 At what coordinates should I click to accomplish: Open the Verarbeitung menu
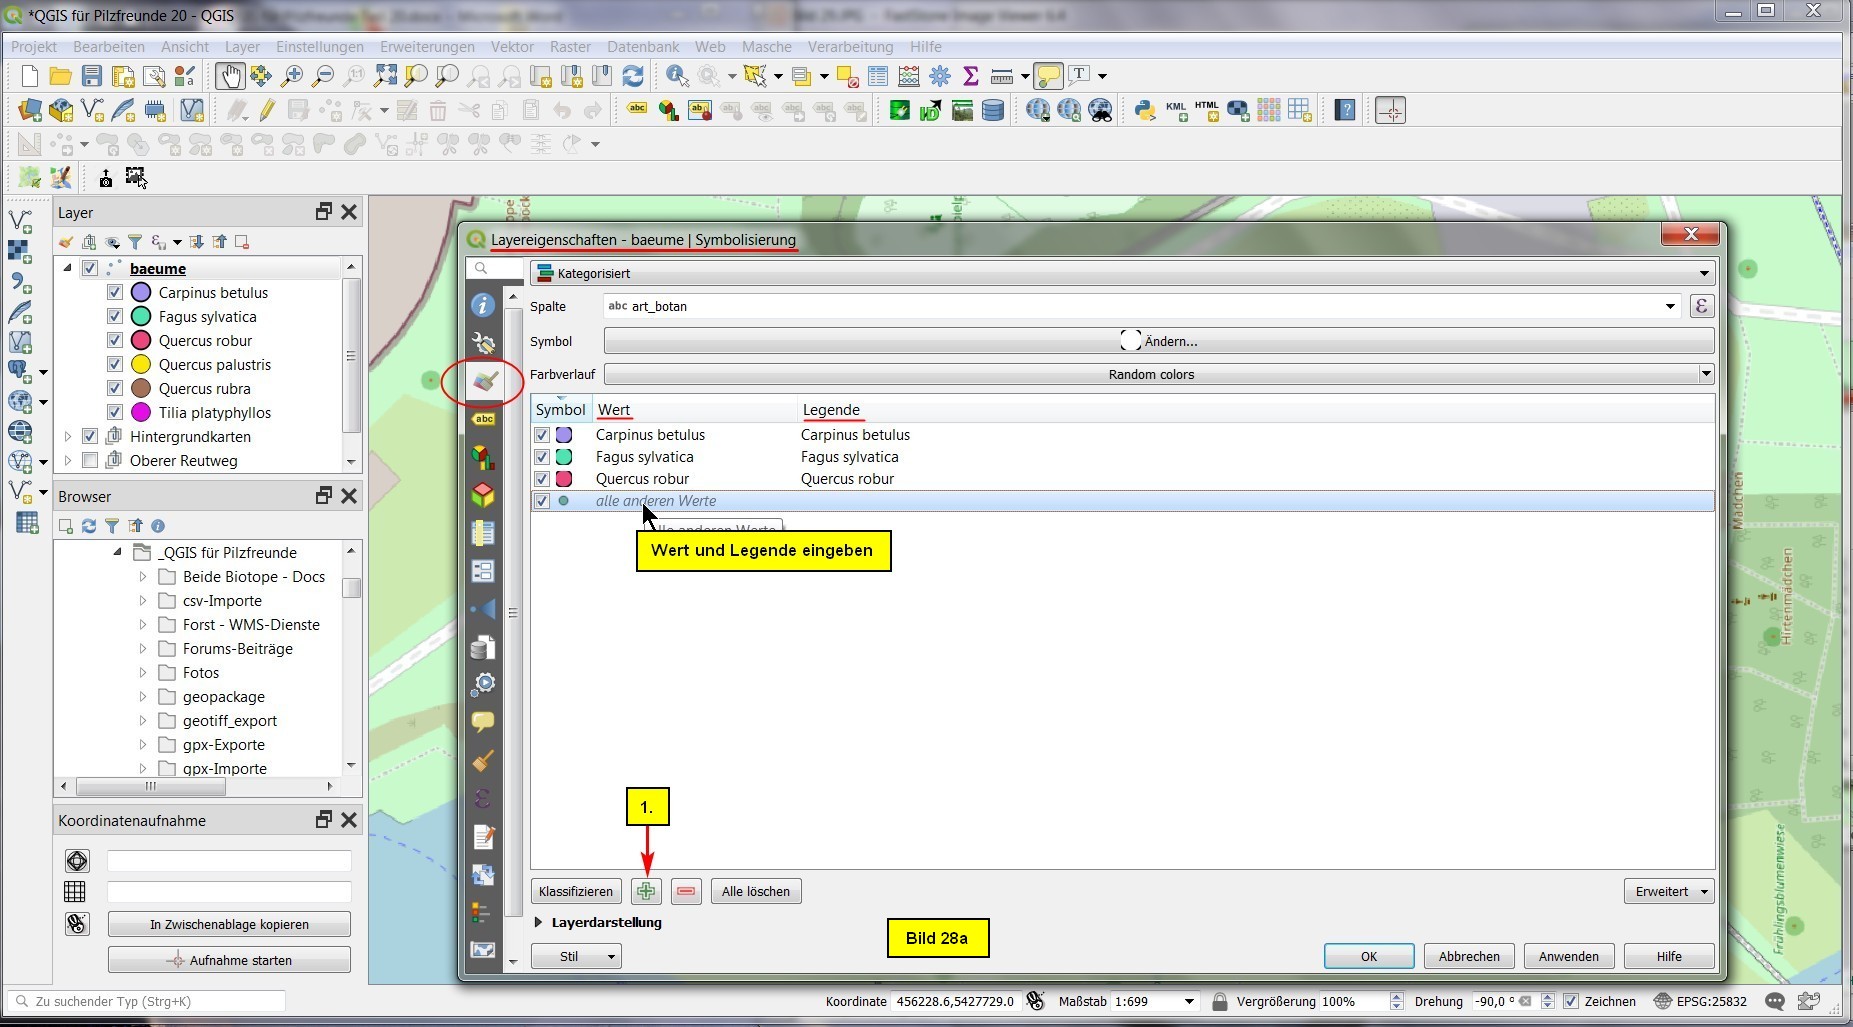tap(850, 47)
